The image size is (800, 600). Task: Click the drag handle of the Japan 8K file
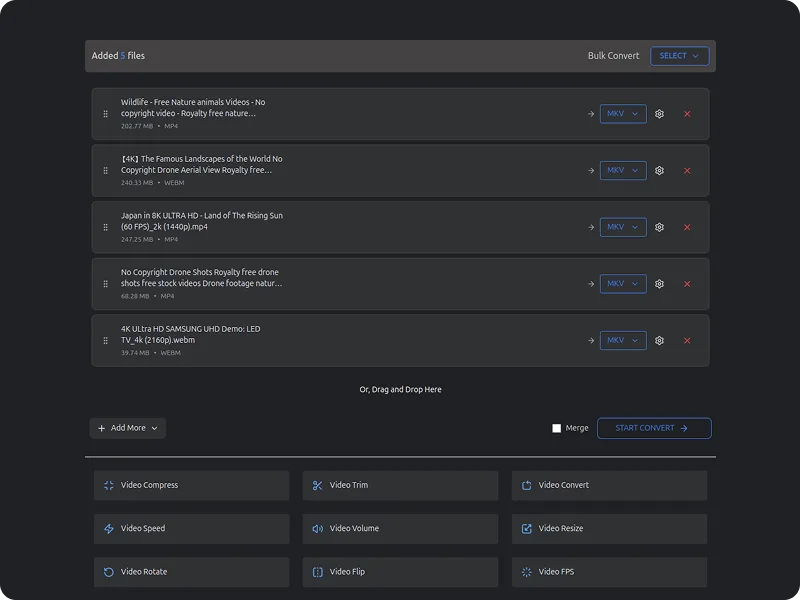(105, 227)
